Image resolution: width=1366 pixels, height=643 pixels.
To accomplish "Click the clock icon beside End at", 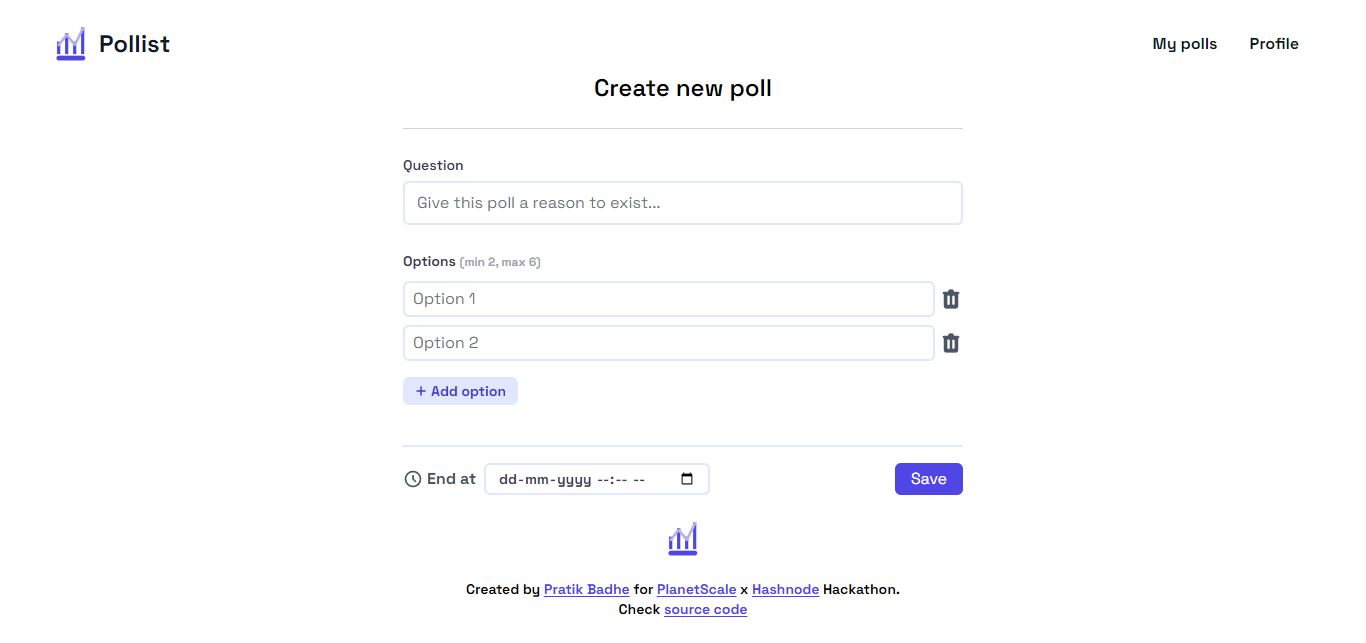I will point(412,479).
